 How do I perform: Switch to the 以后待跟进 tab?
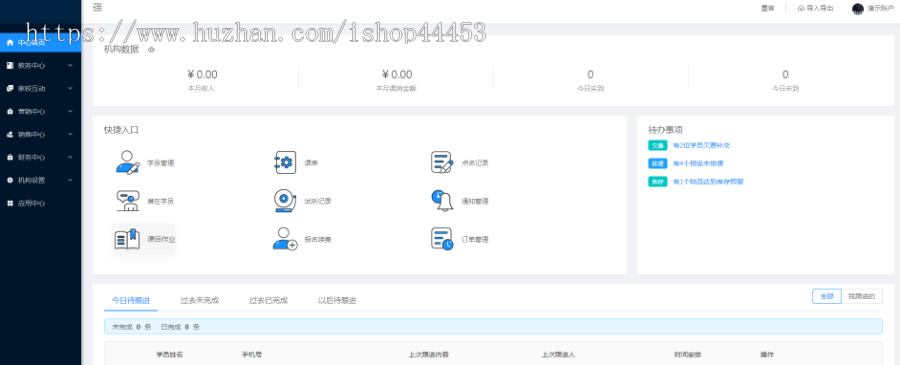tap(337, 300)
